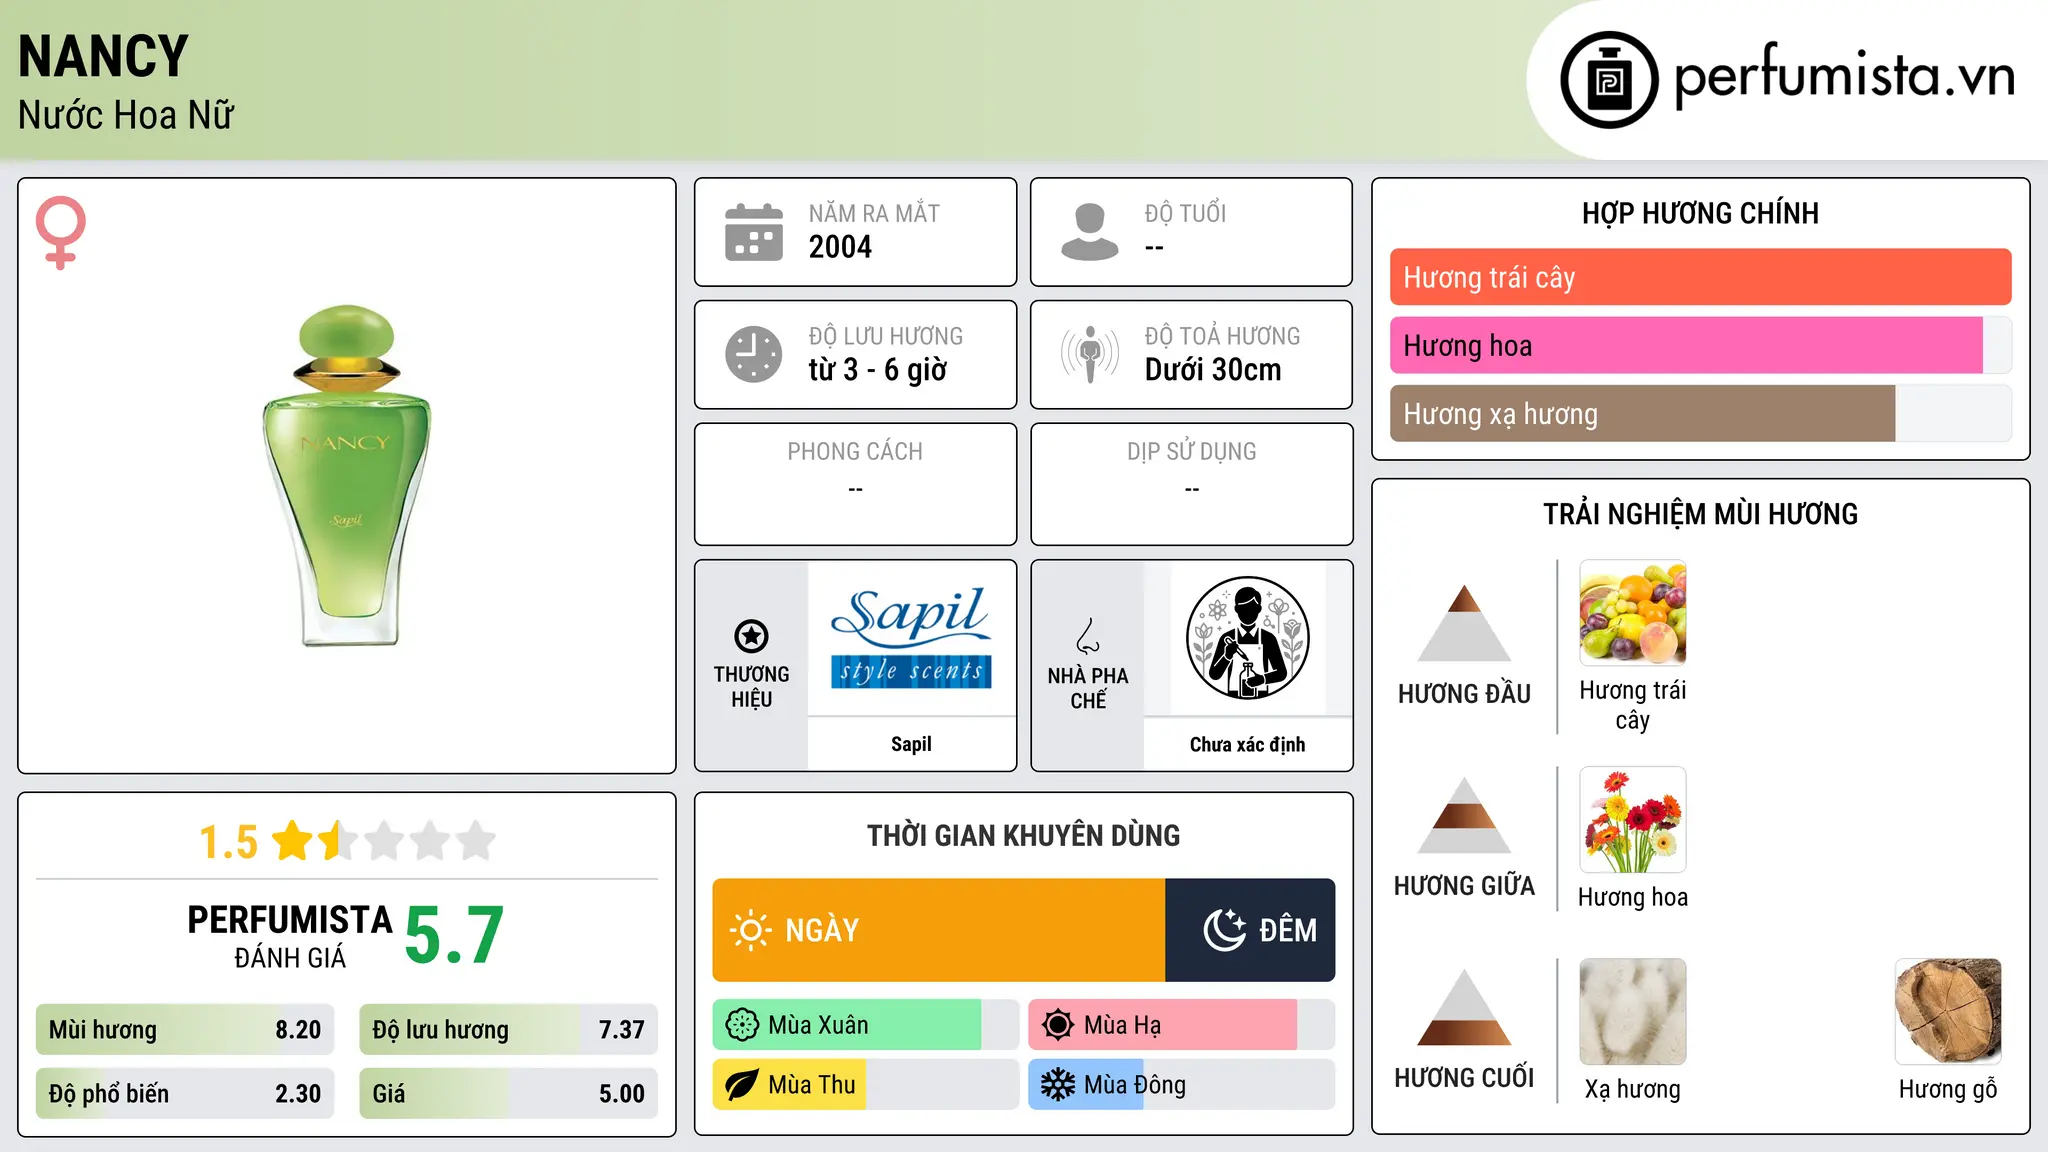The image size is (2048, 1152).
Task: Click the perfumista.vn bottle logo icon
Action: coord(1609,80)
